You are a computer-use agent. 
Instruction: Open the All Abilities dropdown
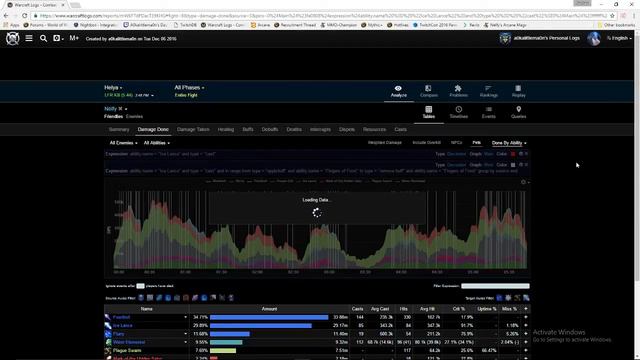click(157, 143)
